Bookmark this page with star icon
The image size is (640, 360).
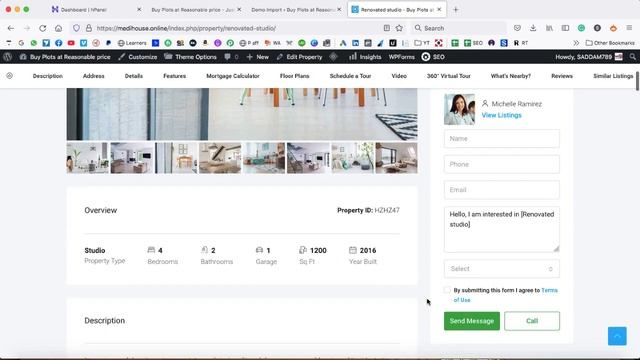click(399, 28)
